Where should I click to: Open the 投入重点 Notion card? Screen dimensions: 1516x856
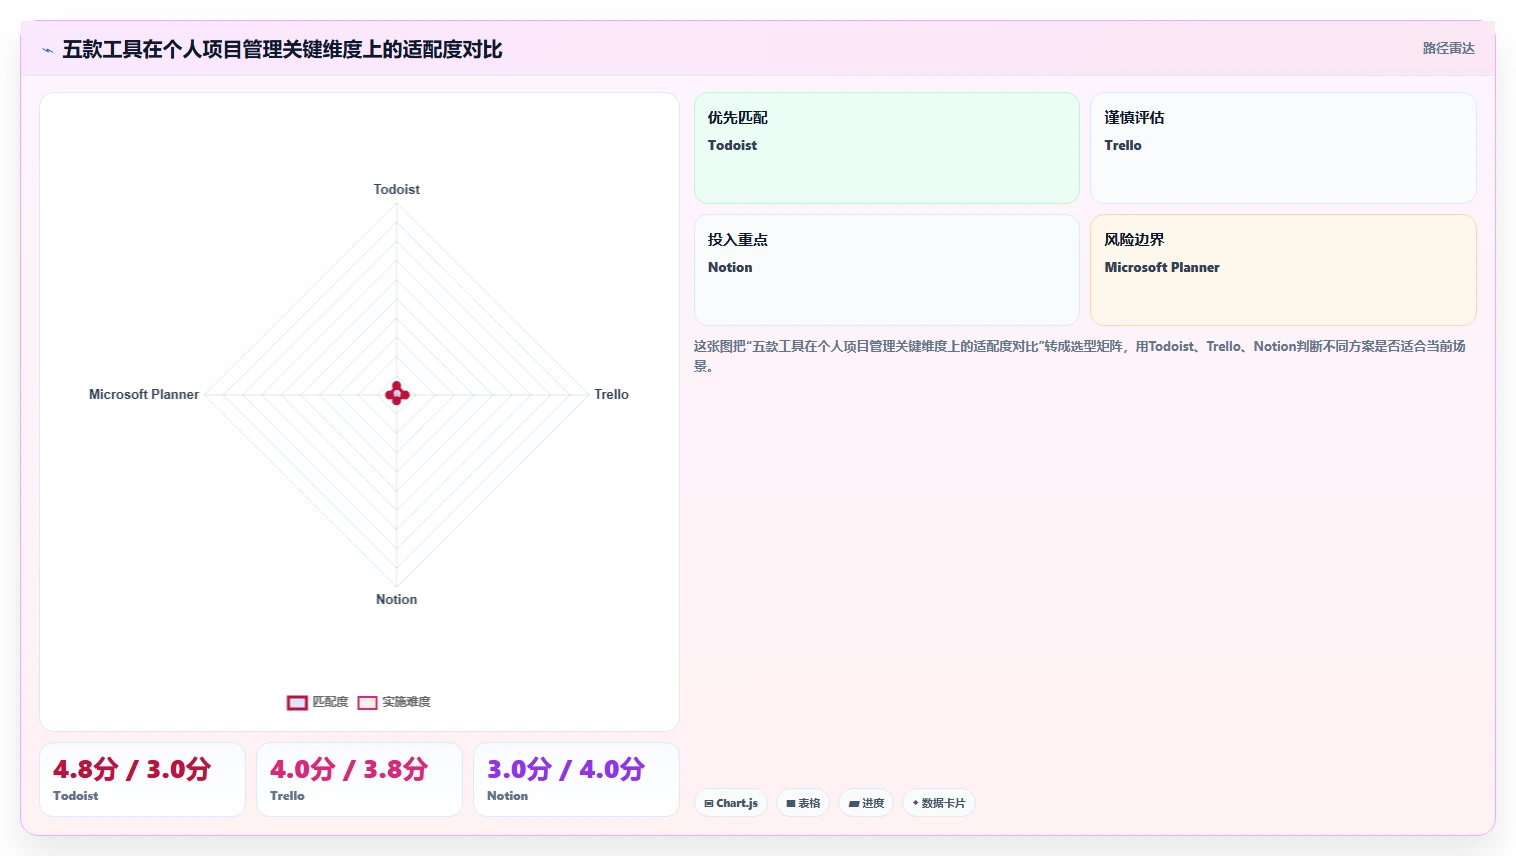(887, 270)
